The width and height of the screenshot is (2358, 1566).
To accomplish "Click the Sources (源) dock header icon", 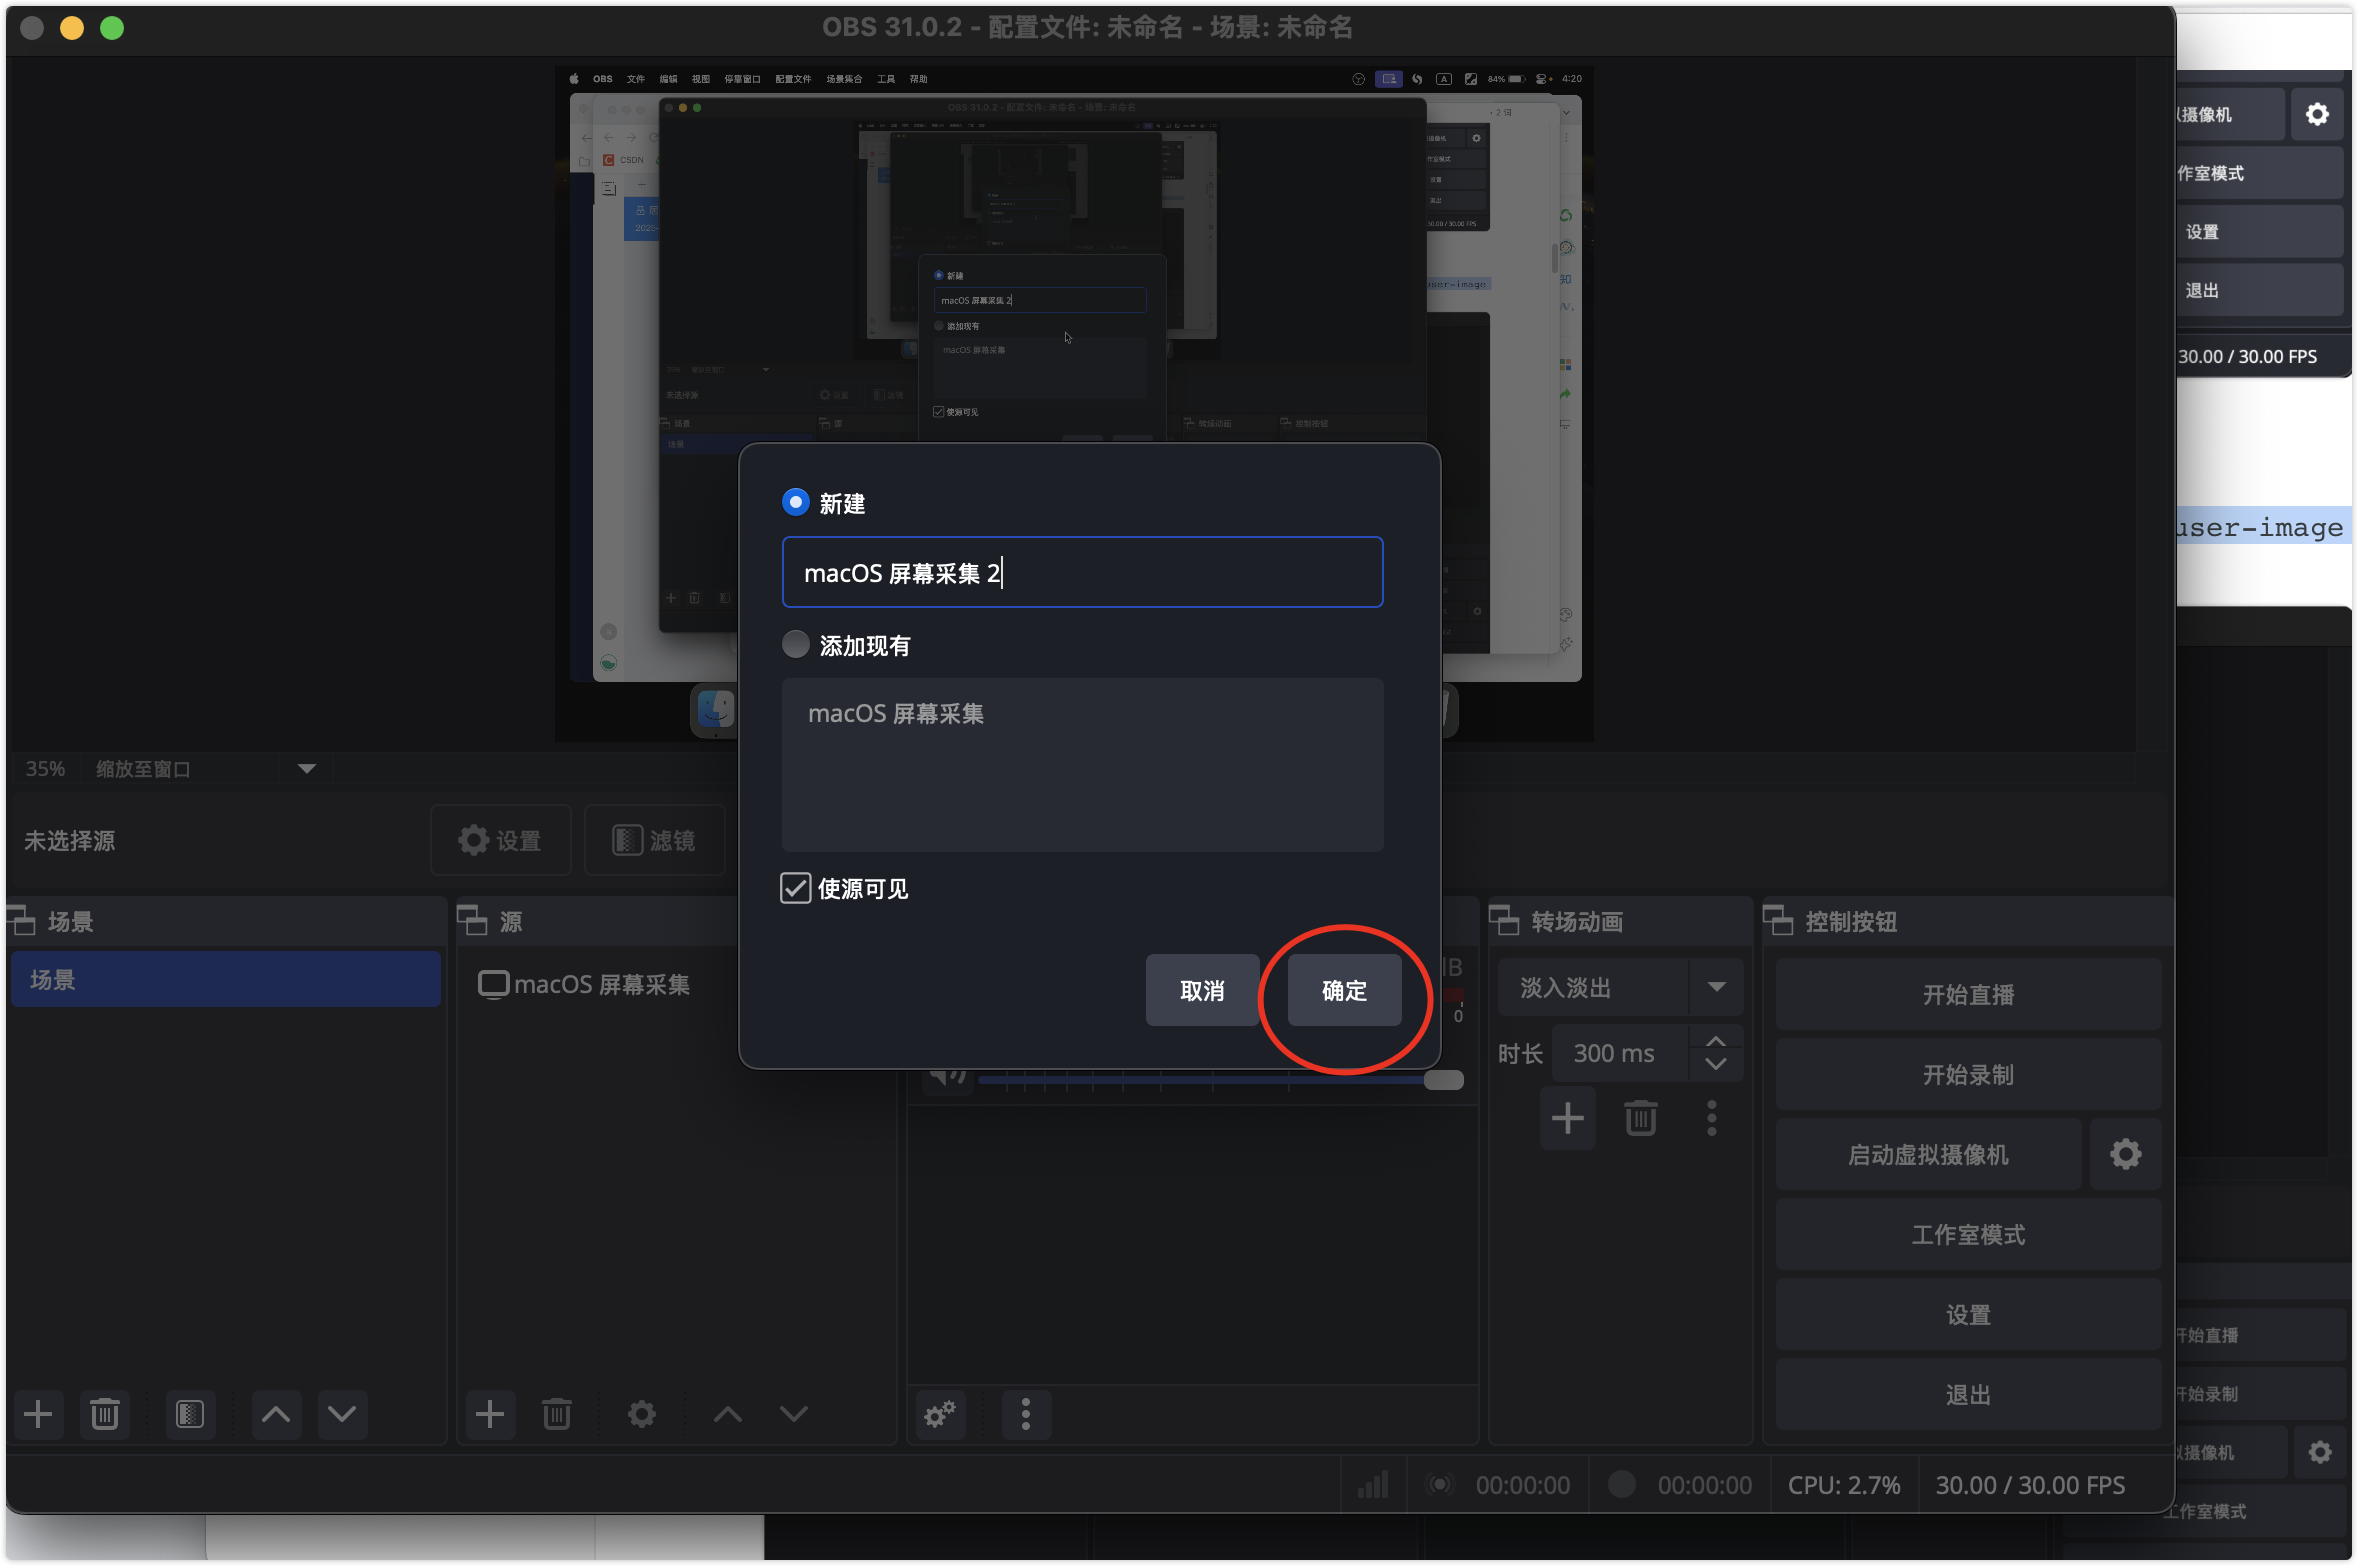I will pyautogui.click(x=472, y=921).
